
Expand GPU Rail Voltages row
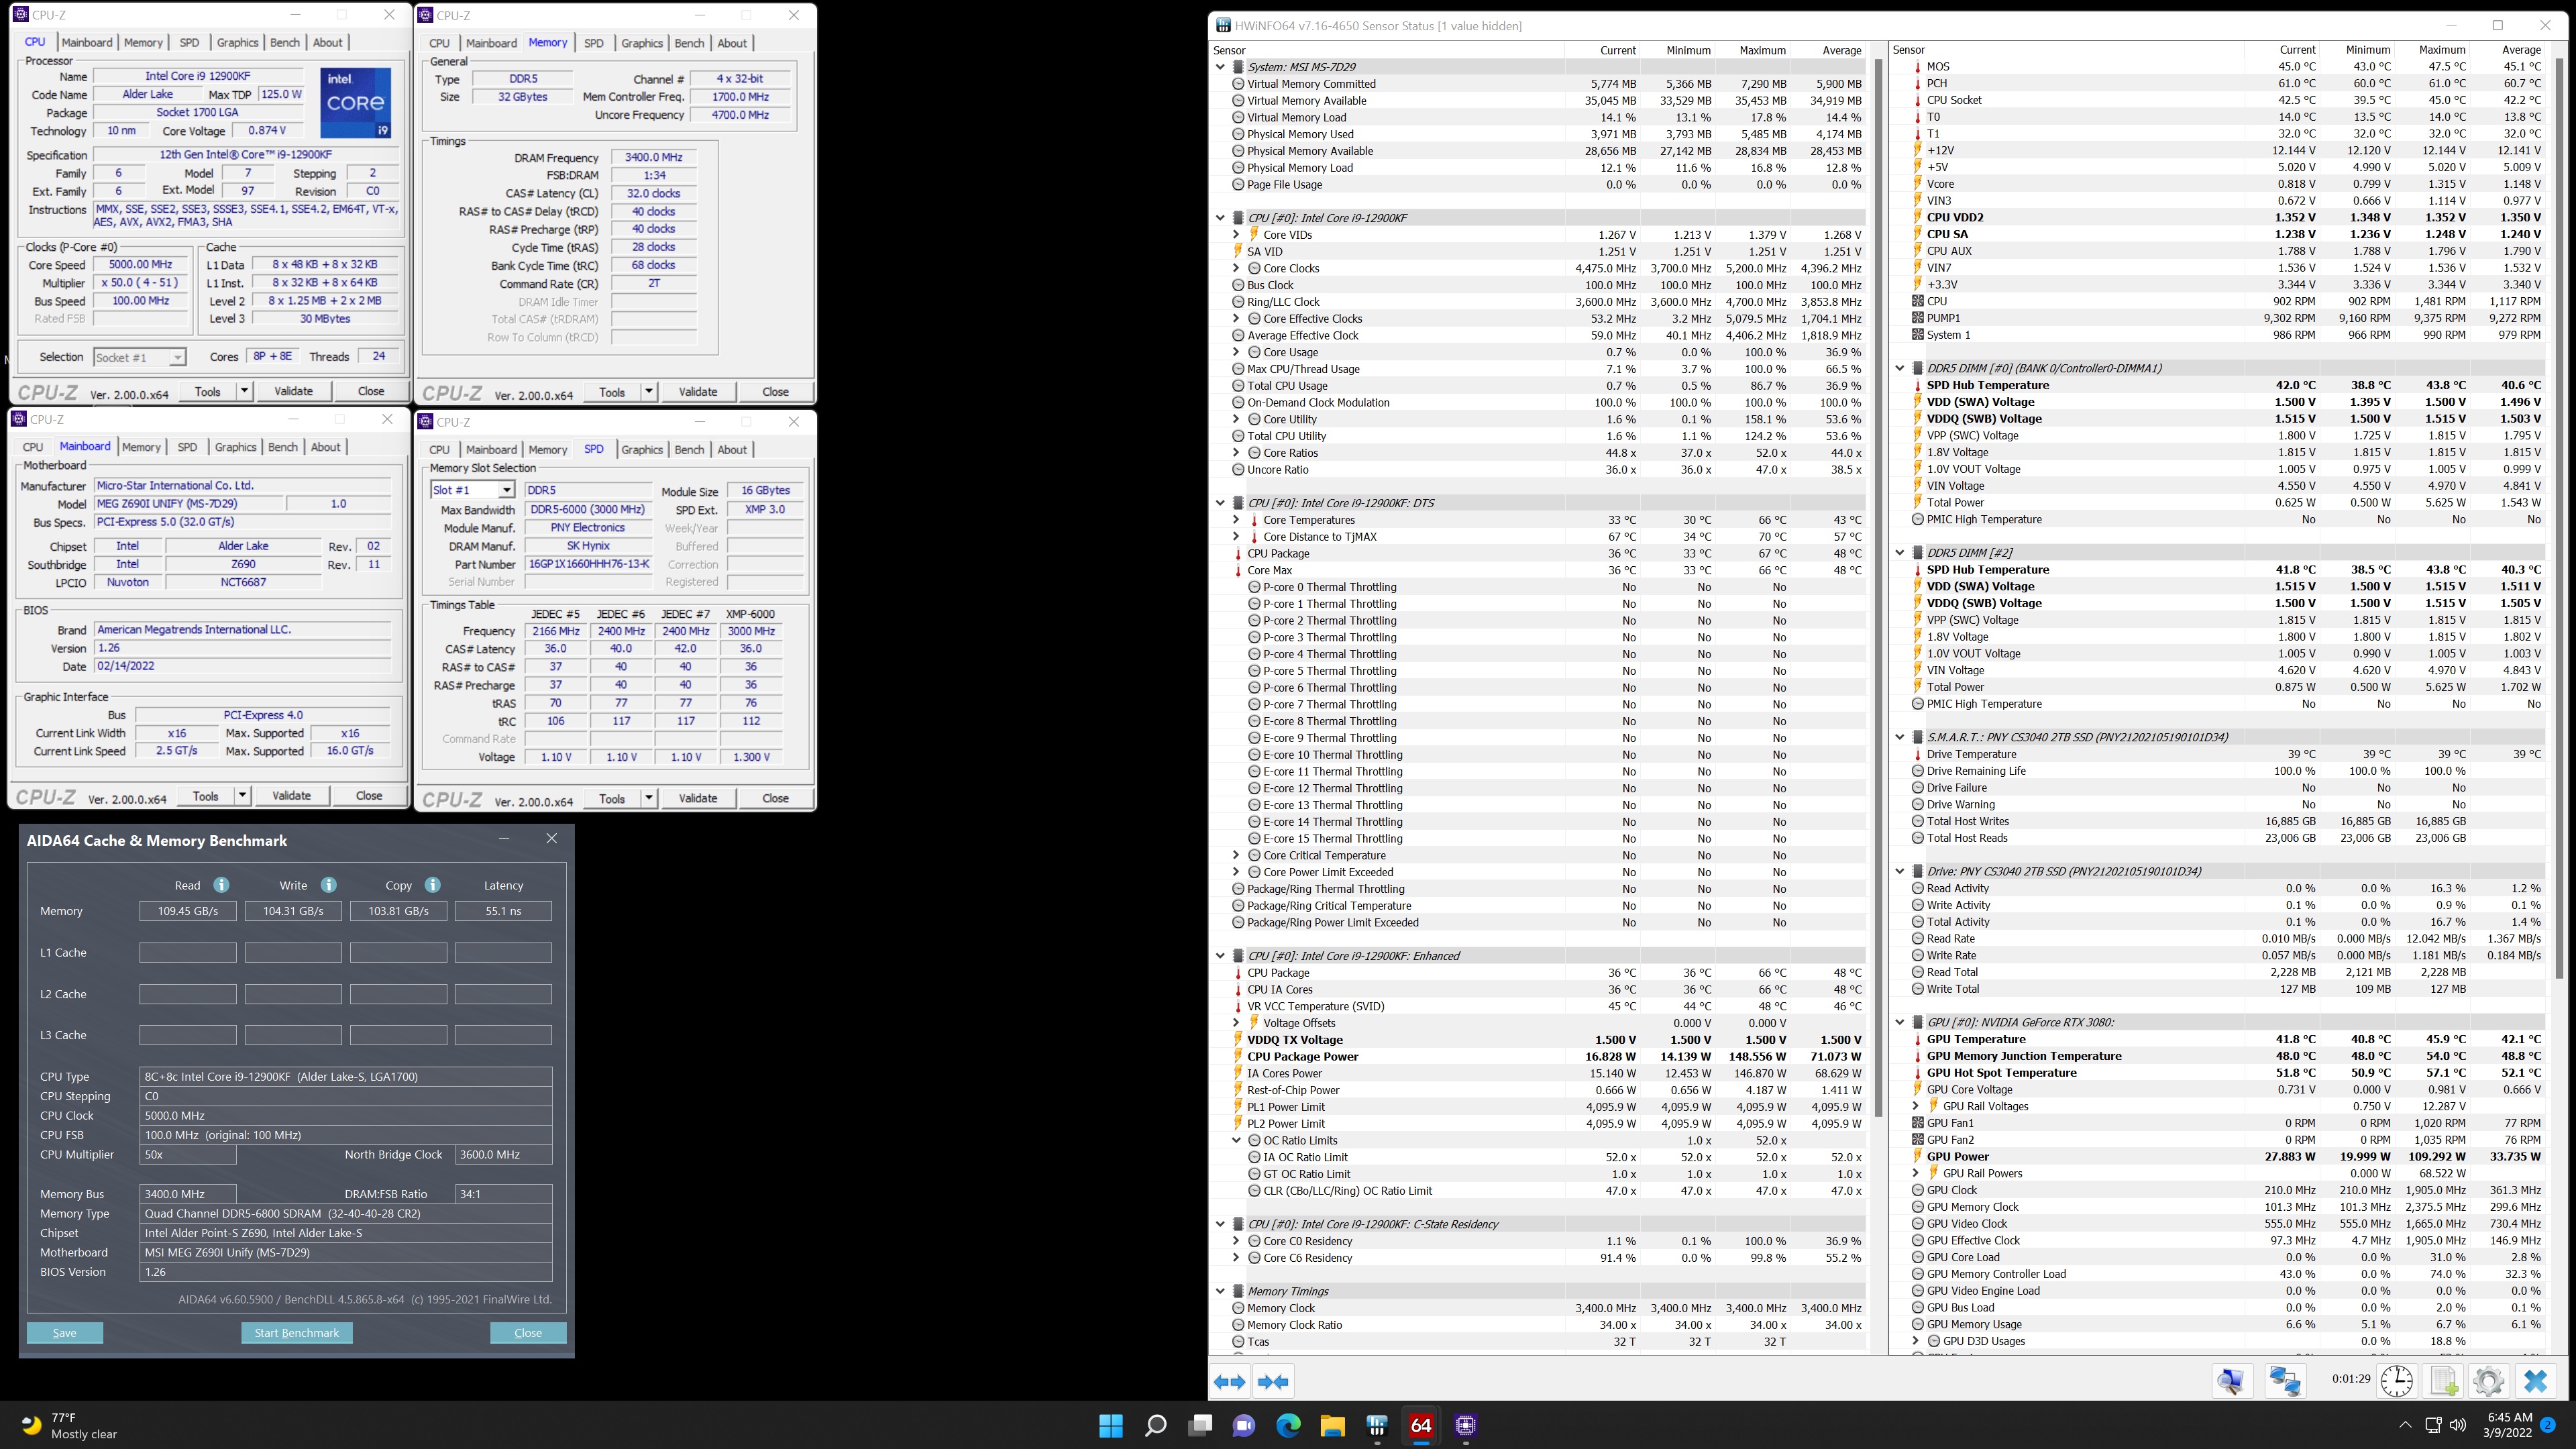point(1916,1106)
